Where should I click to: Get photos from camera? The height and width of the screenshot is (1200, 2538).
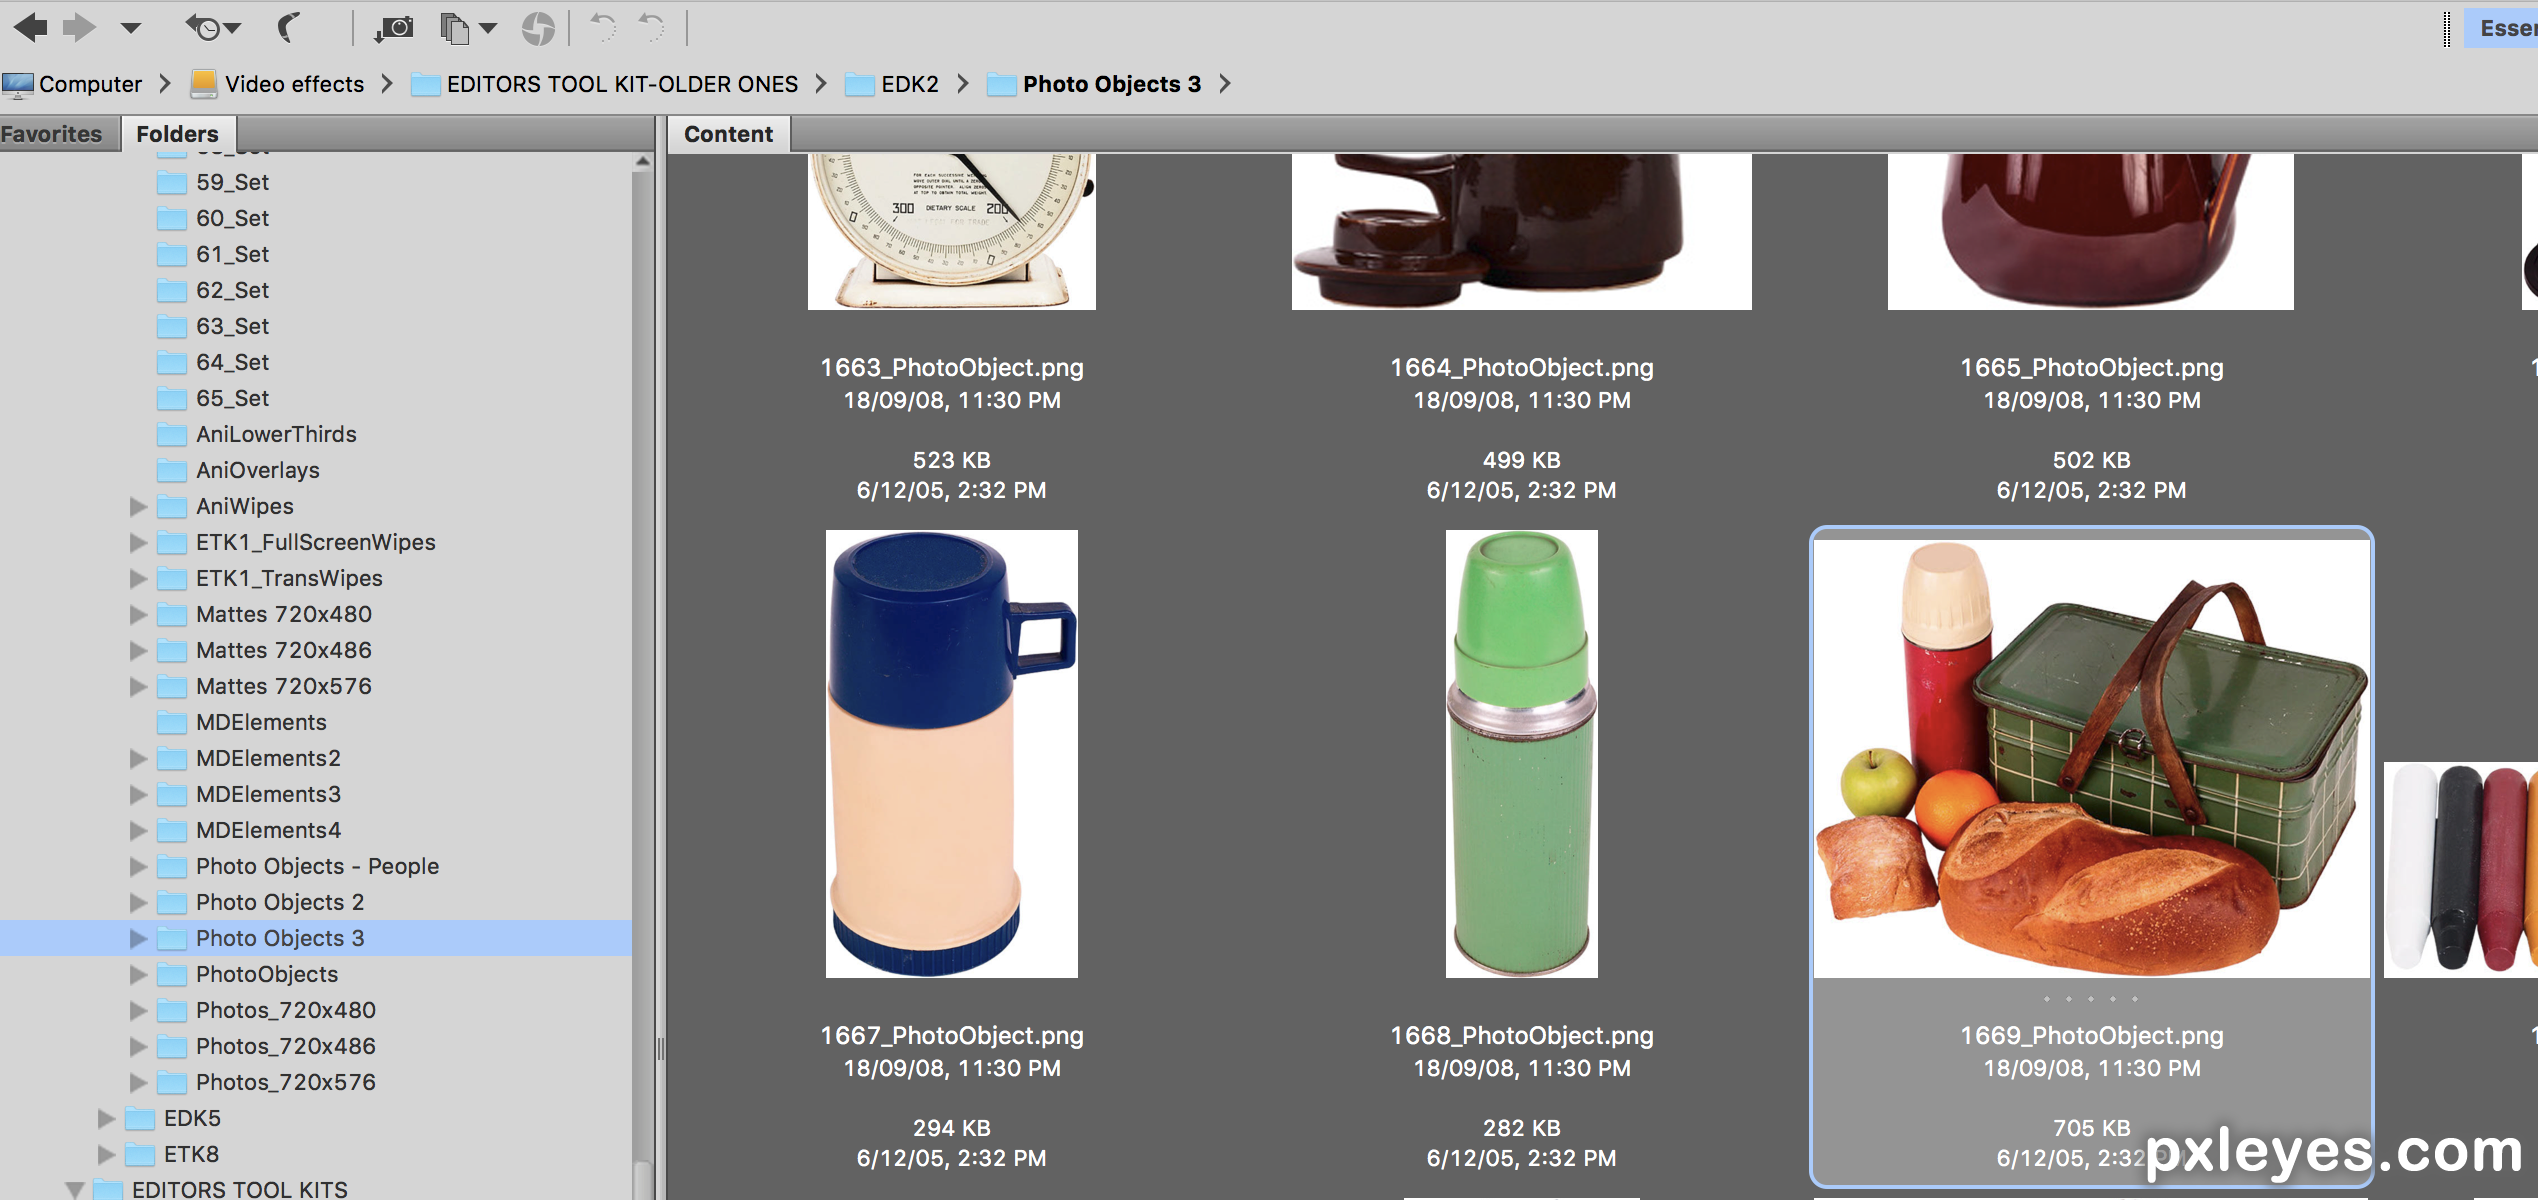[x=394, y=28]
